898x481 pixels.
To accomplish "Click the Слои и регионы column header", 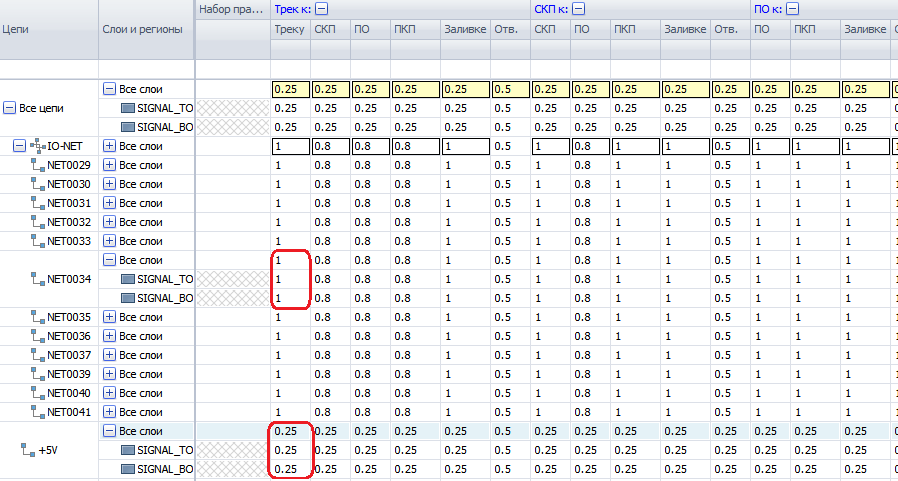I will 146,29.
